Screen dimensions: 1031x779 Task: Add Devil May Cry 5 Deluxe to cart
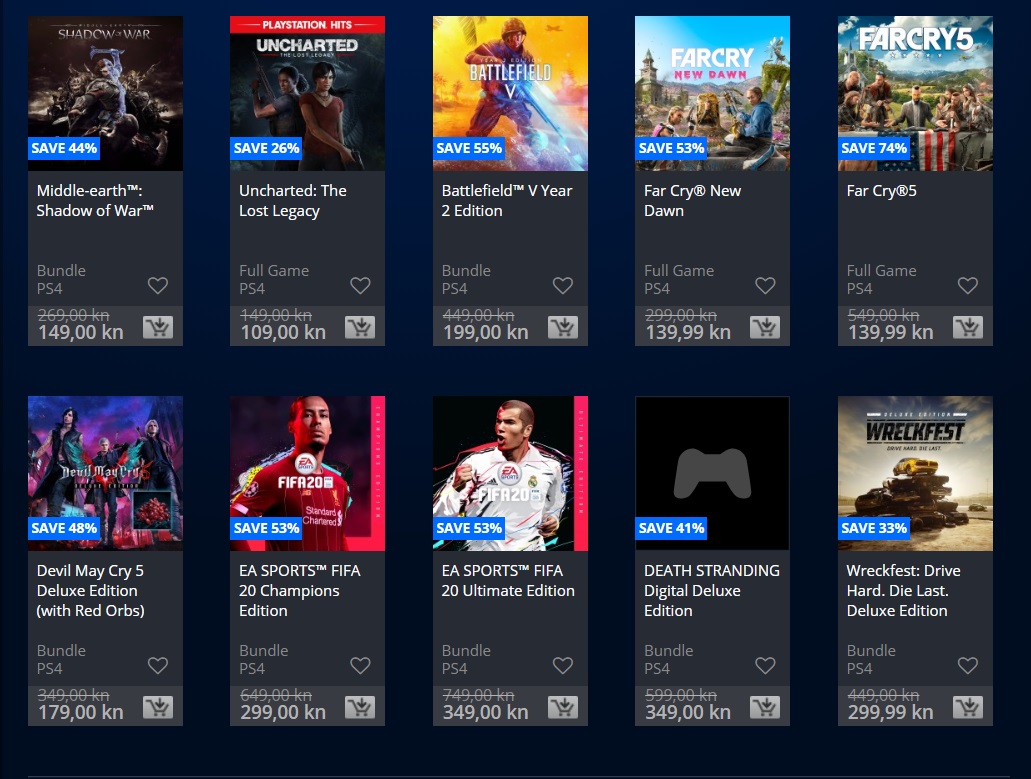[158, 707]
